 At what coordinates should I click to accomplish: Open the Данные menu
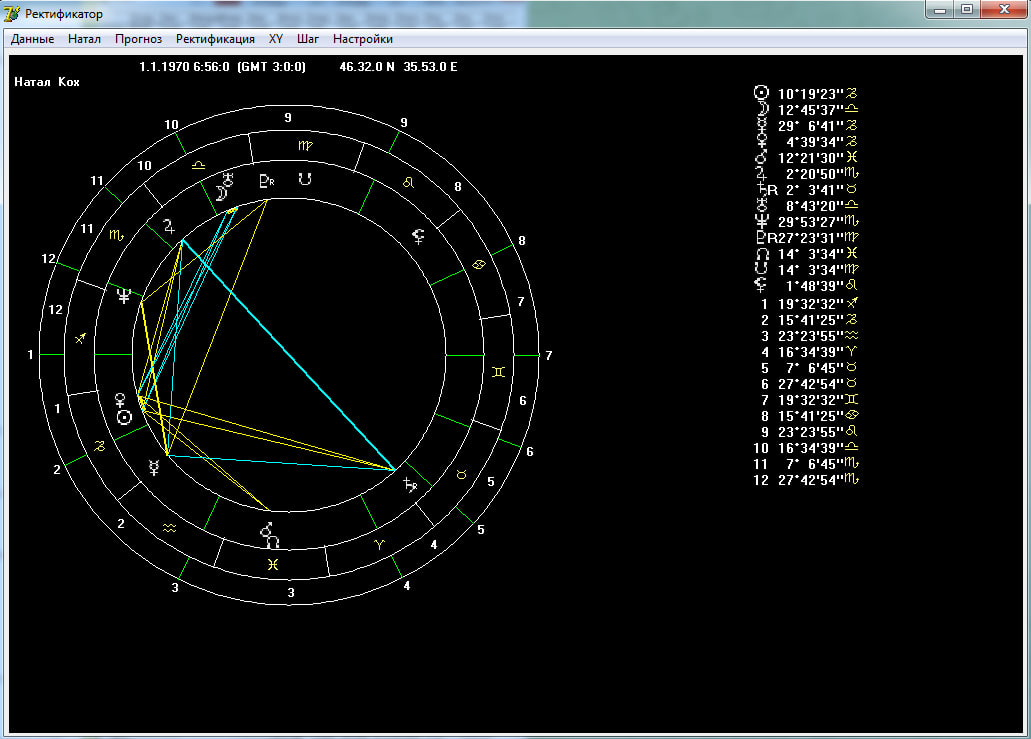coord(33,39)
